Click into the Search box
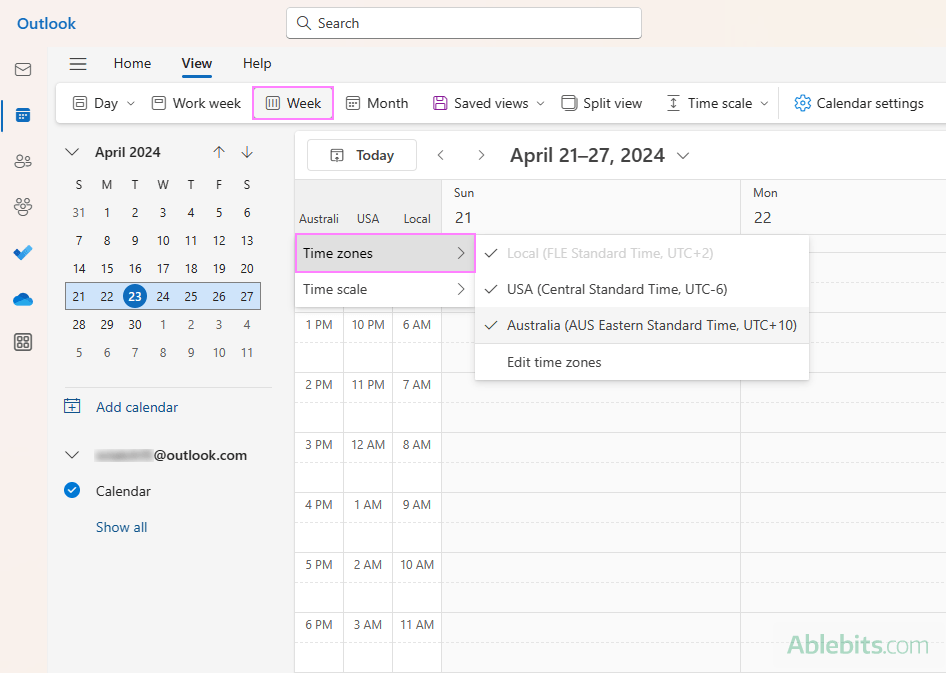This screenshot has width=946, height=673. (464, 23)
